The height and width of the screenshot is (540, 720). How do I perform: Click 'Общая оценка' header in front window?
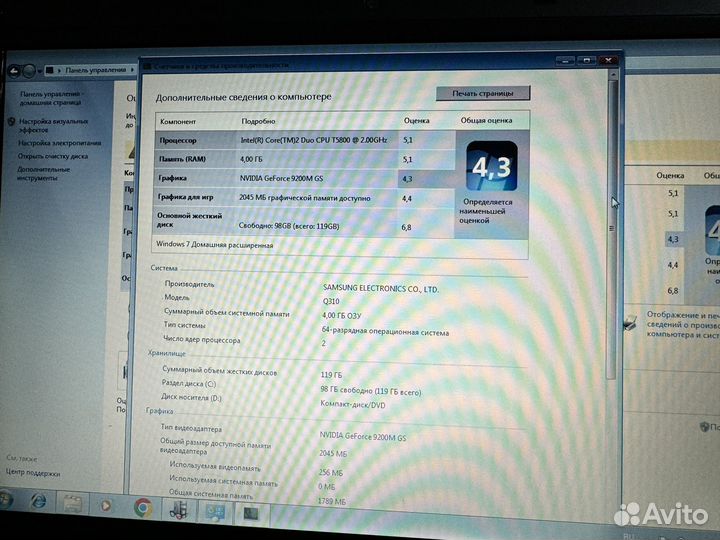click(x=486, y=120)
